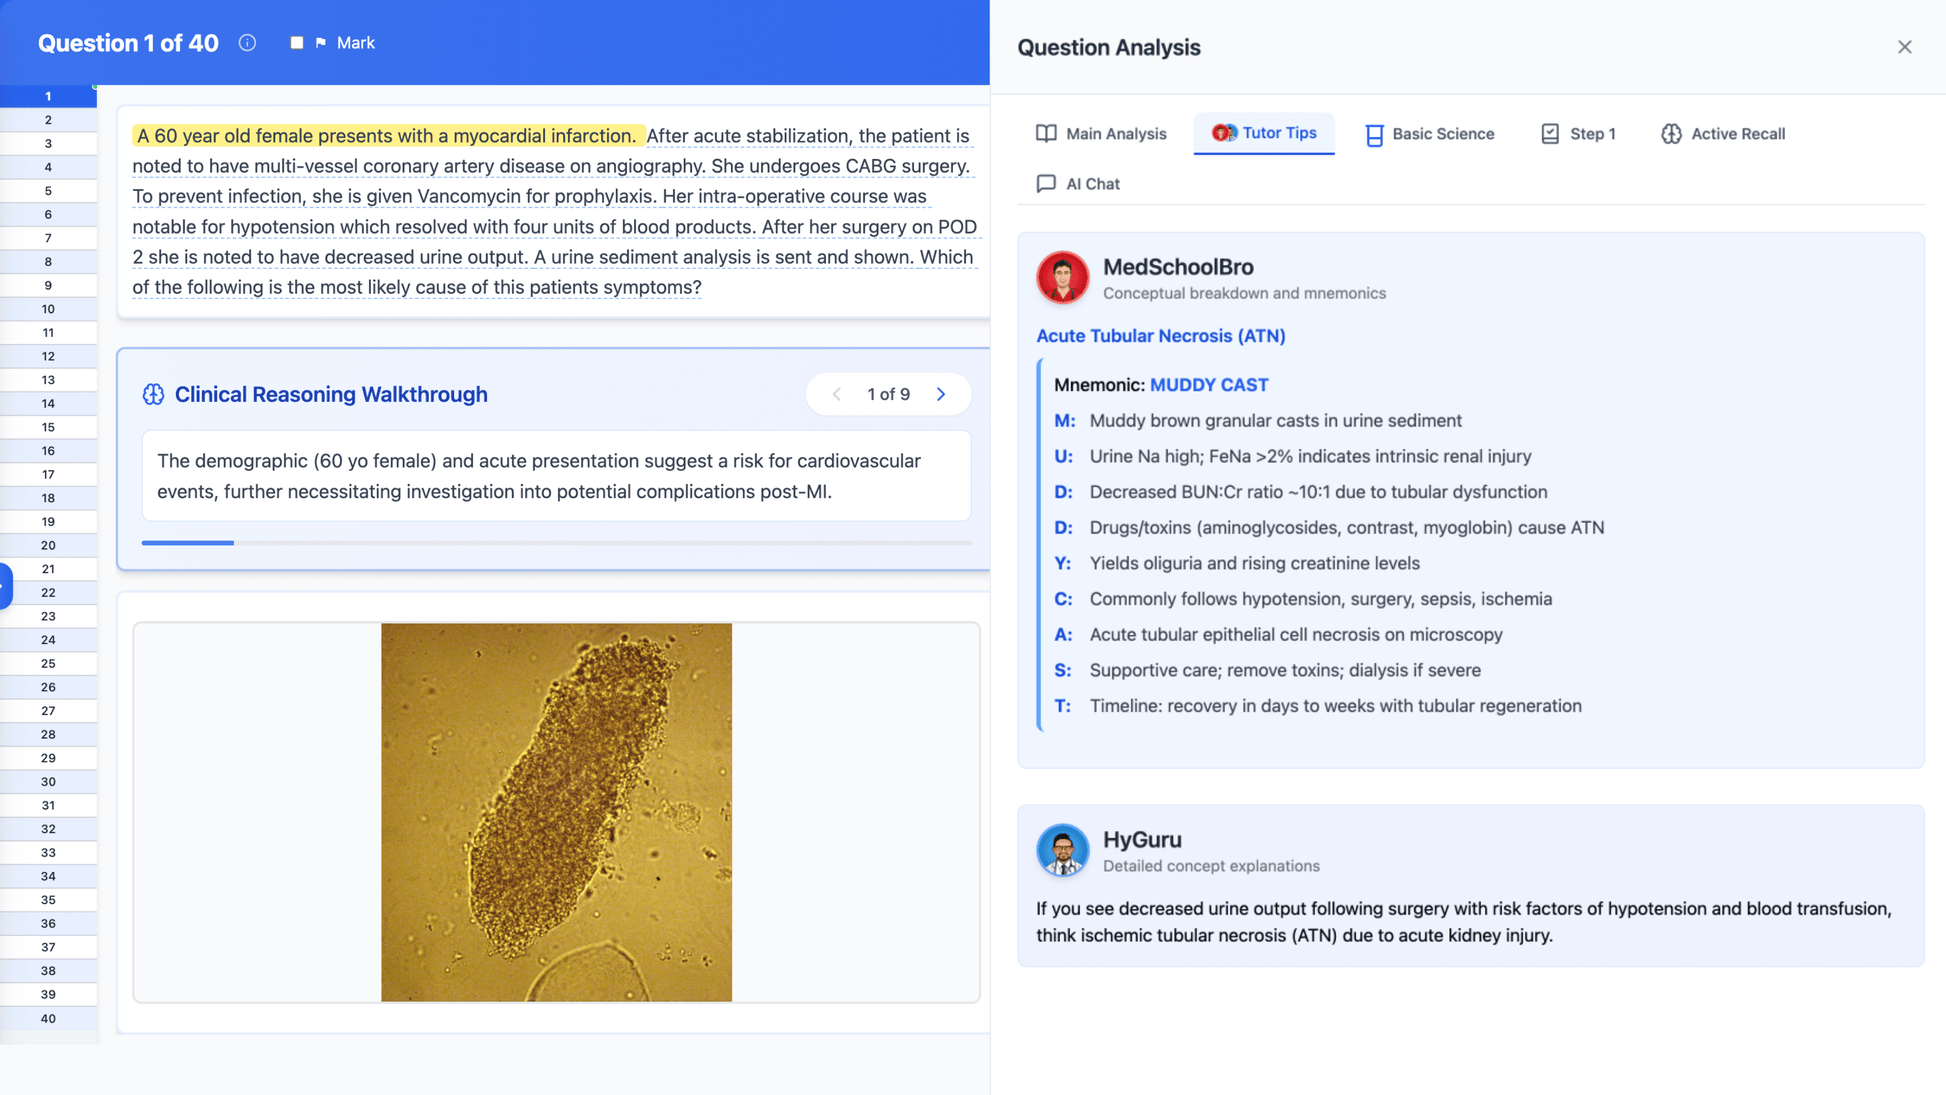Click the walkthrough progress bar

click(x=556, y=543)
